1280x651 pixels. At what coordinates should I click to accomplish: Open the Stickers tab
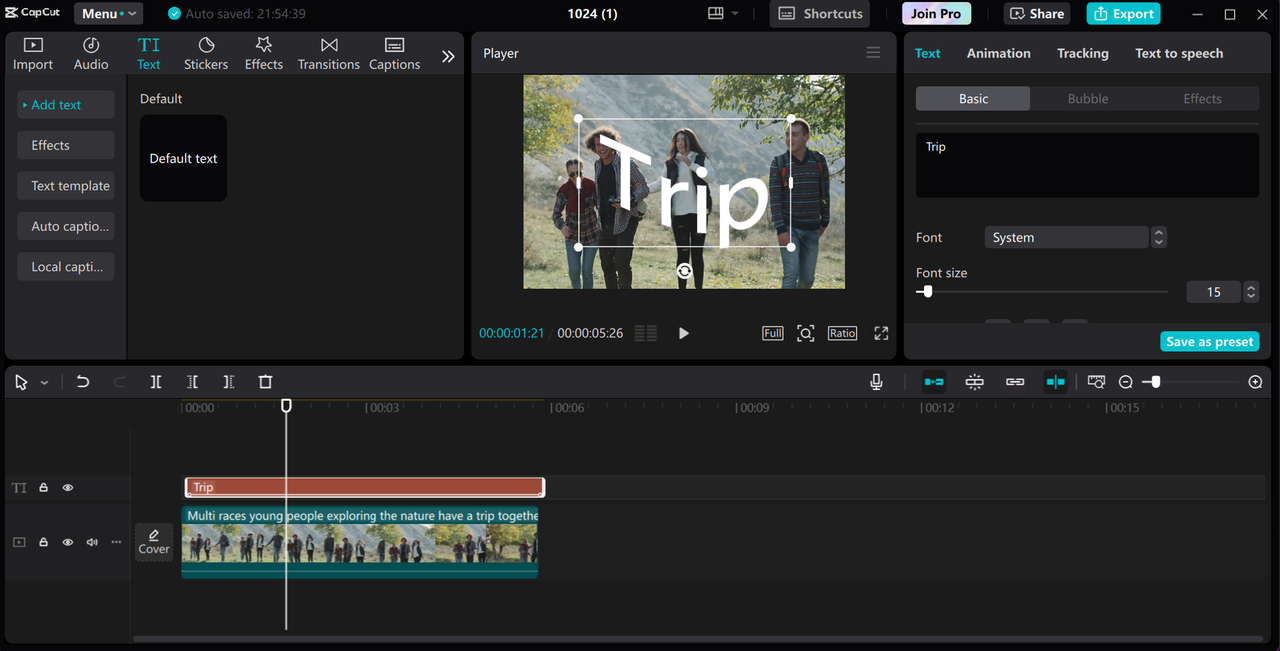206,54
